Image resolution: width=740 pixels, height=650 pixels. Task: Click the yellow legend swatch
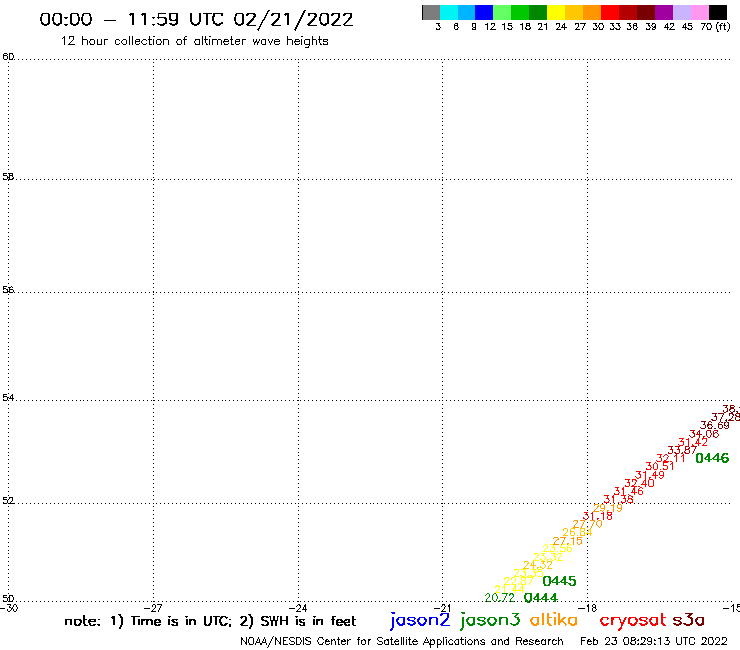[x=556, y=12]
